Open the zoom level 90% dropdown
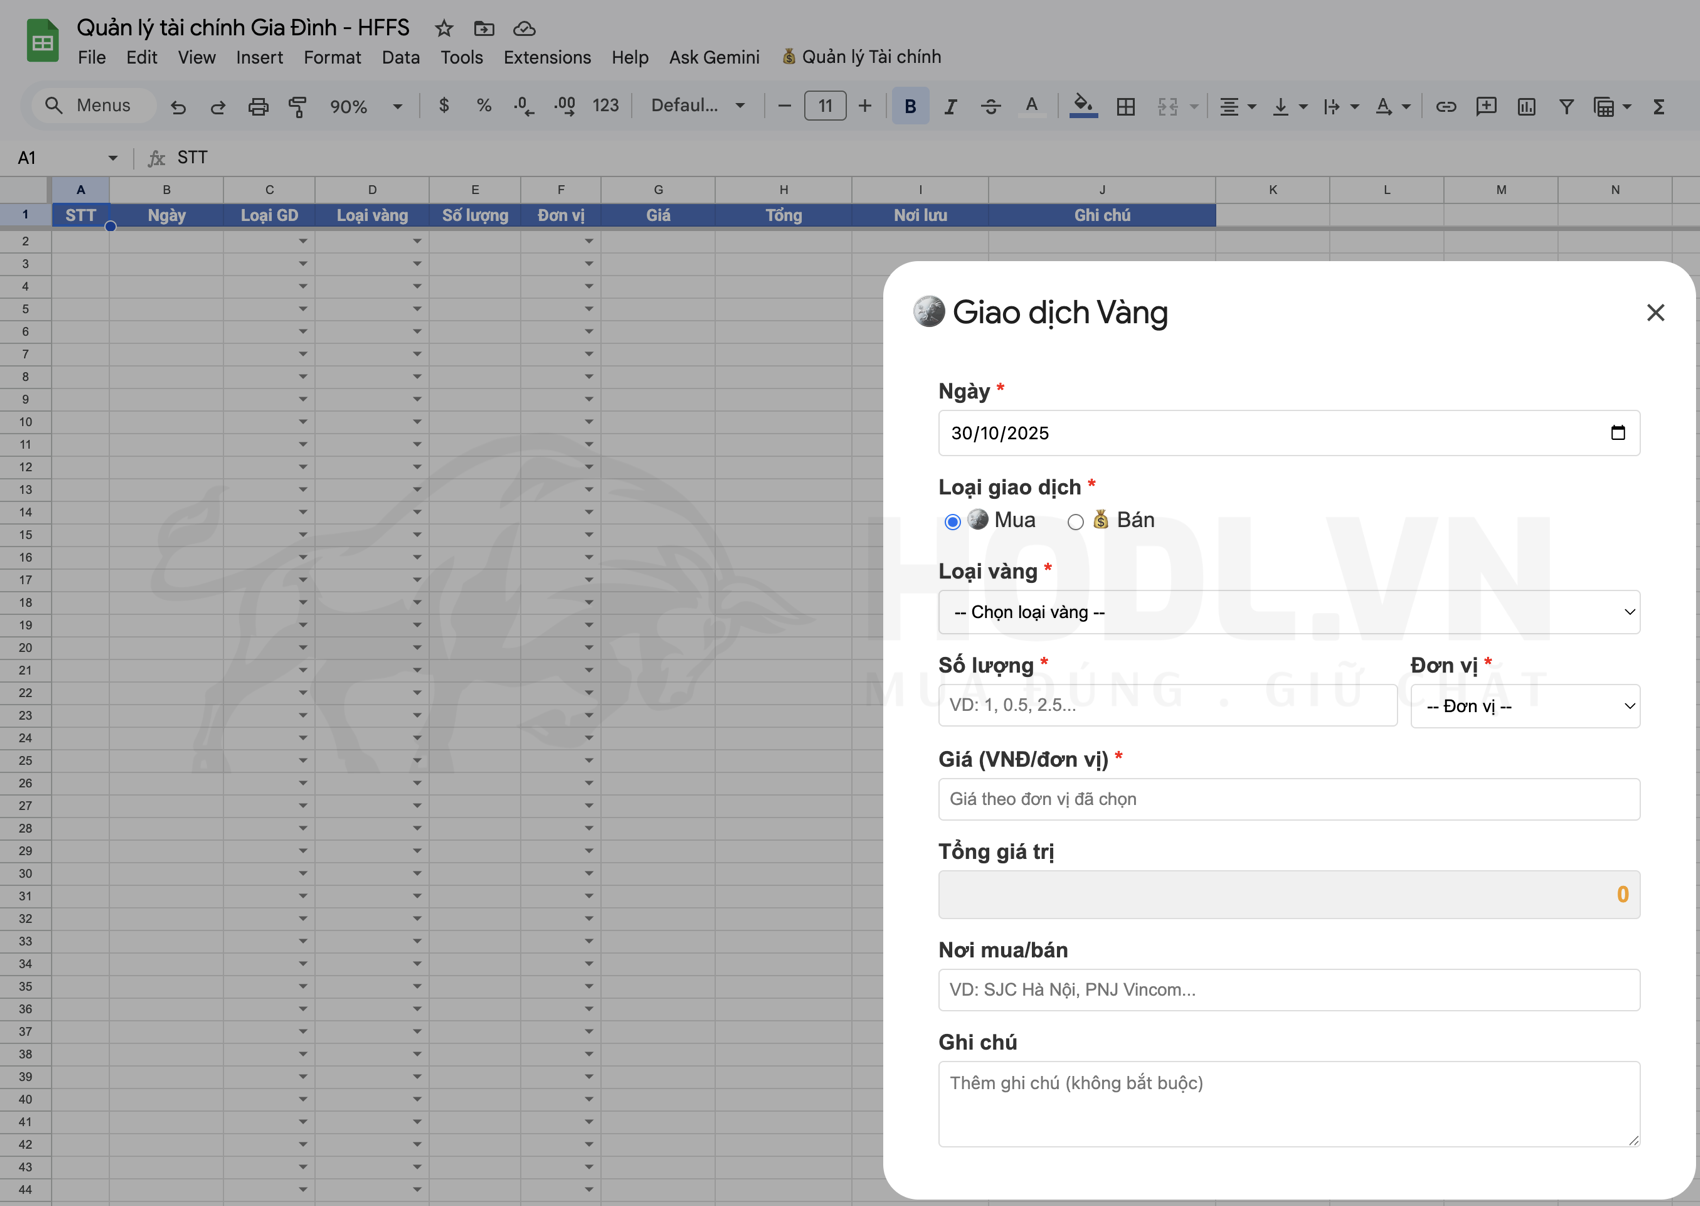 pos(365,106)
